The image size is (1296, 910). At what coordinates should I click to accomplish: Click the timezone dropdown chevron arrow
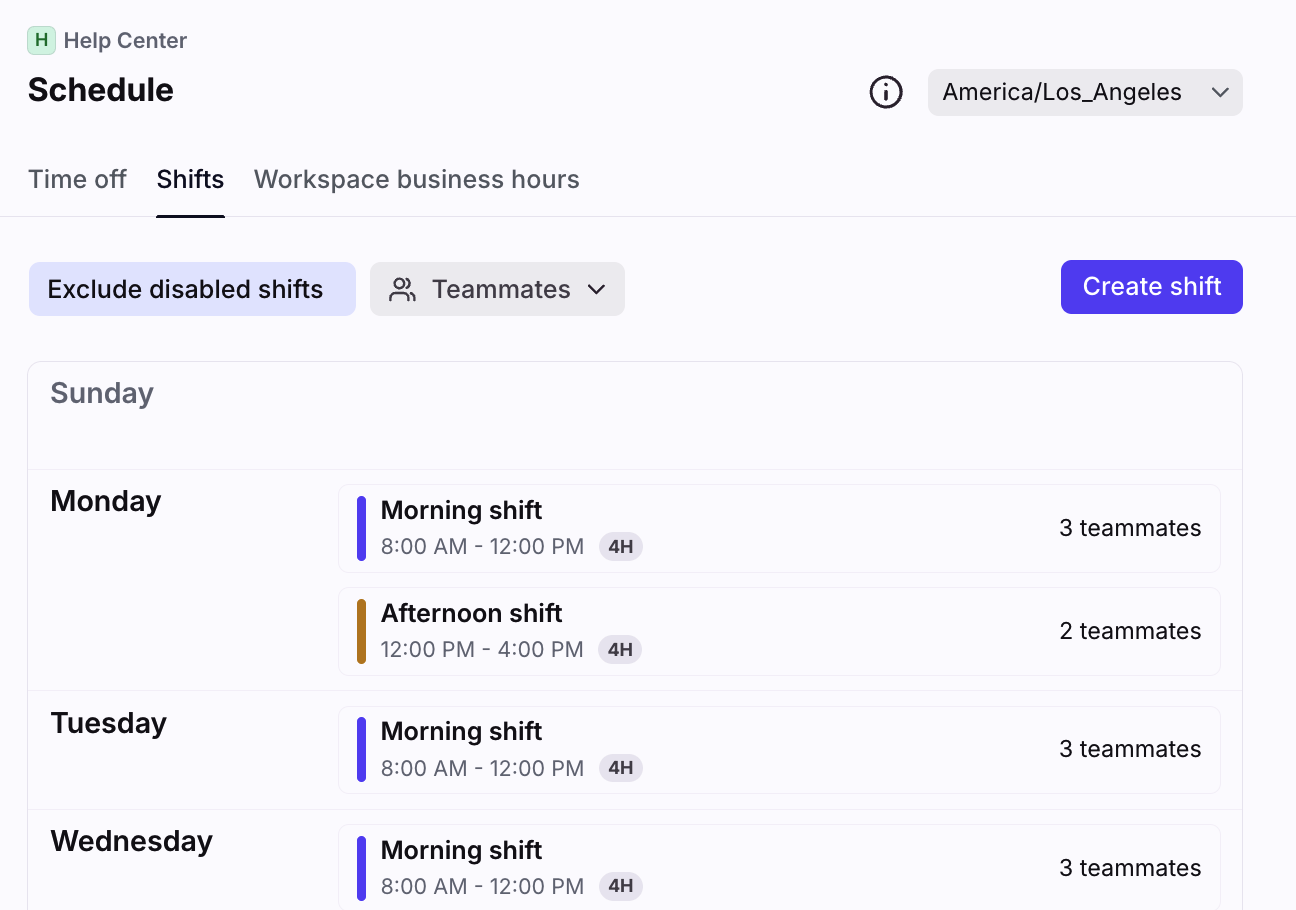click(1219, 93)
